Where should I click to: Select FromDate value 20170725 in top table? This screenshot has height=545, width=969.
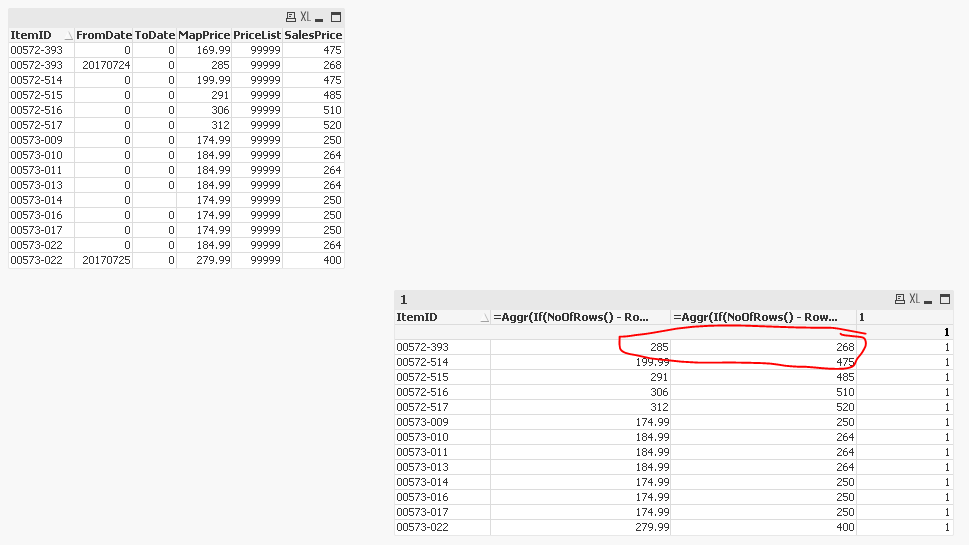point(104,260)
